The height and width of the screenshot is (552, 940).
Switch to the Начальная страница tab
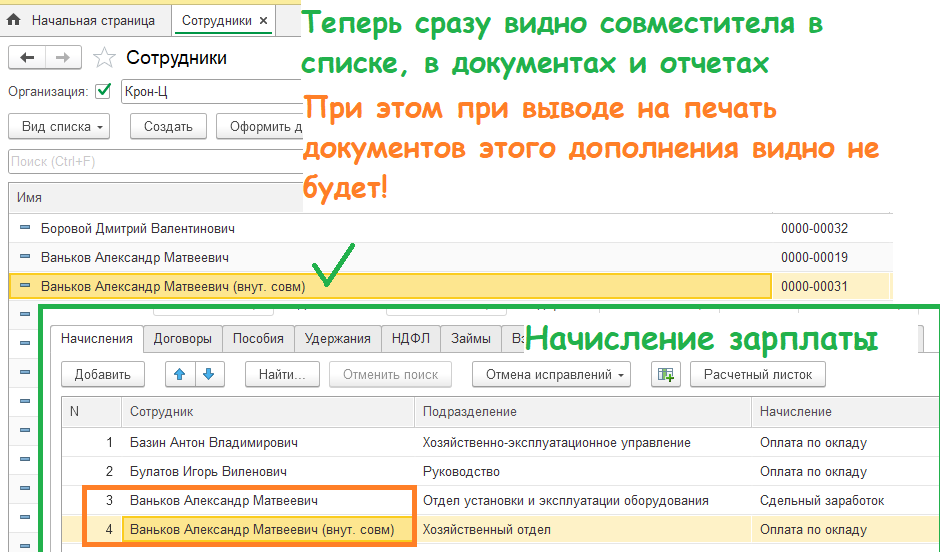tap(86, 20)
